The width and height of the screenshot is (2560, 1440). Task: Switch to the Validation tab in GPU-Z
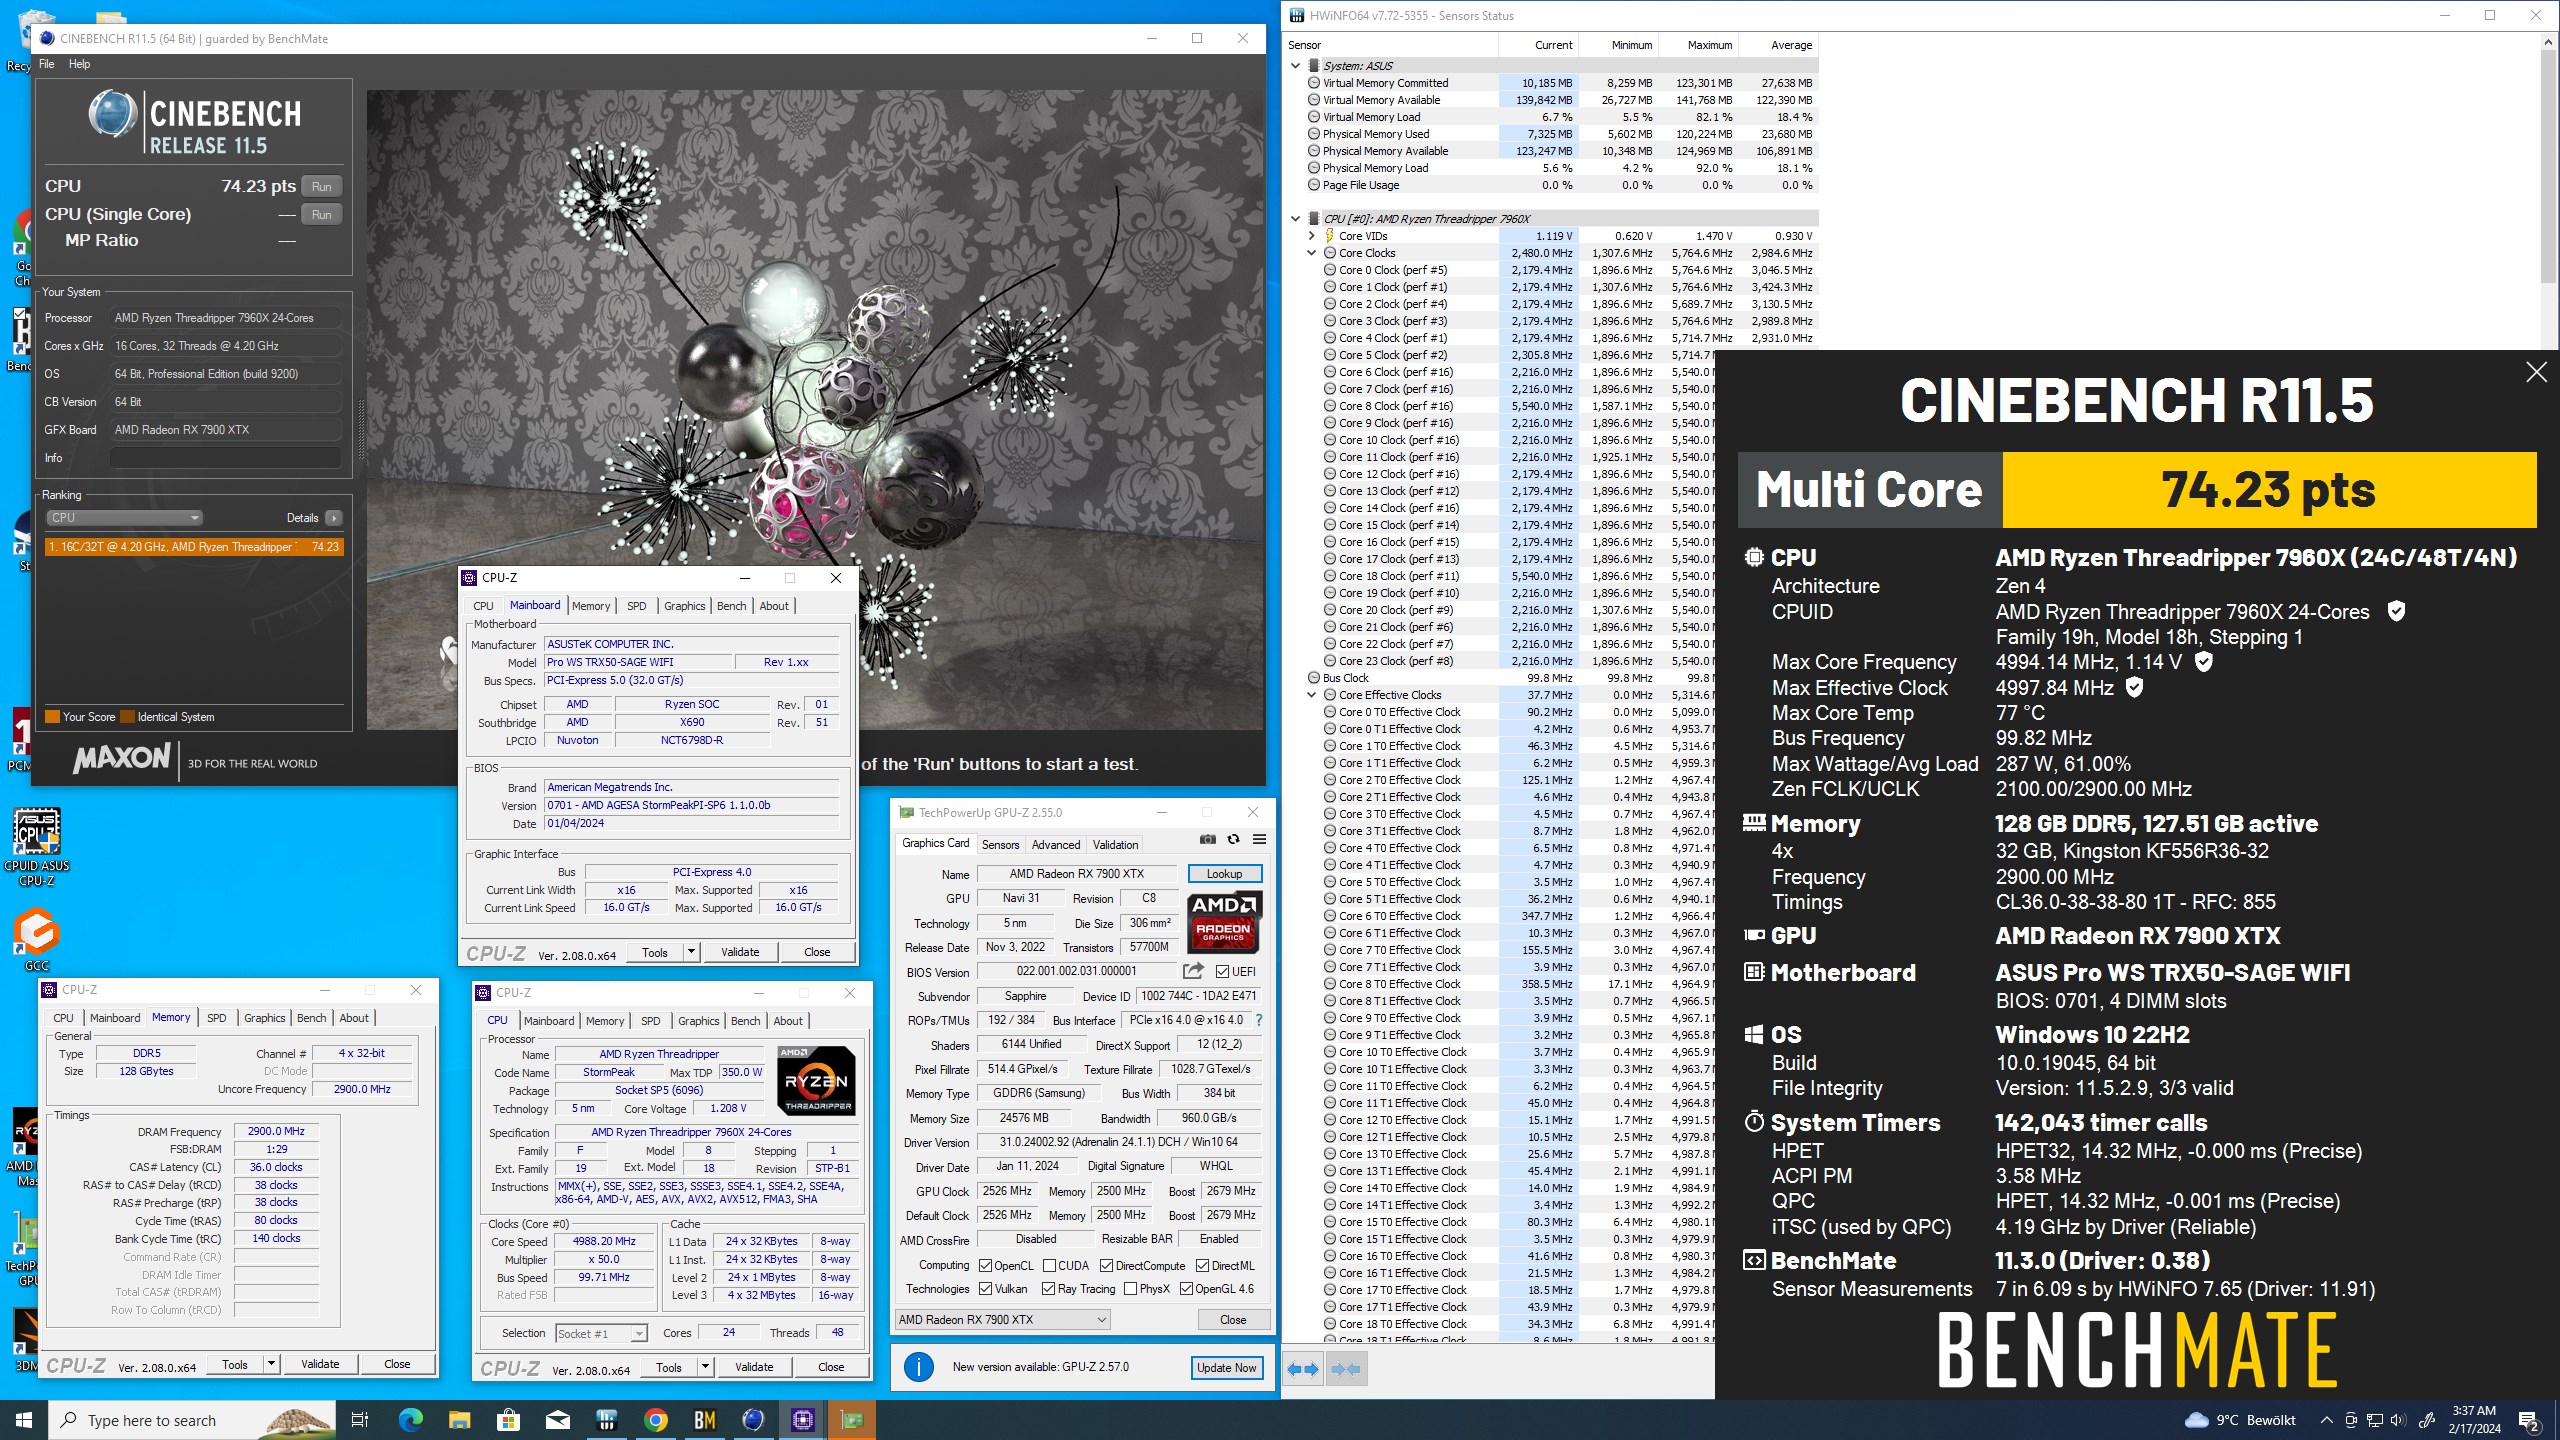pyautogui.click(x=1115, y=845)
